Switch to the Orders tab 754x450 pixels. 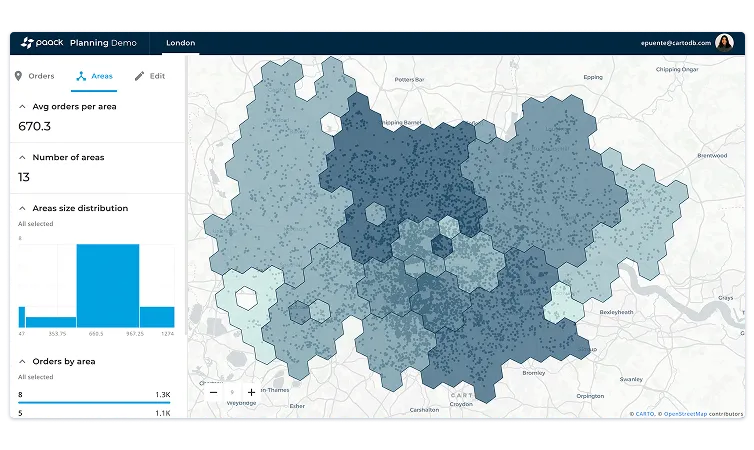click(x=34, y=76)
